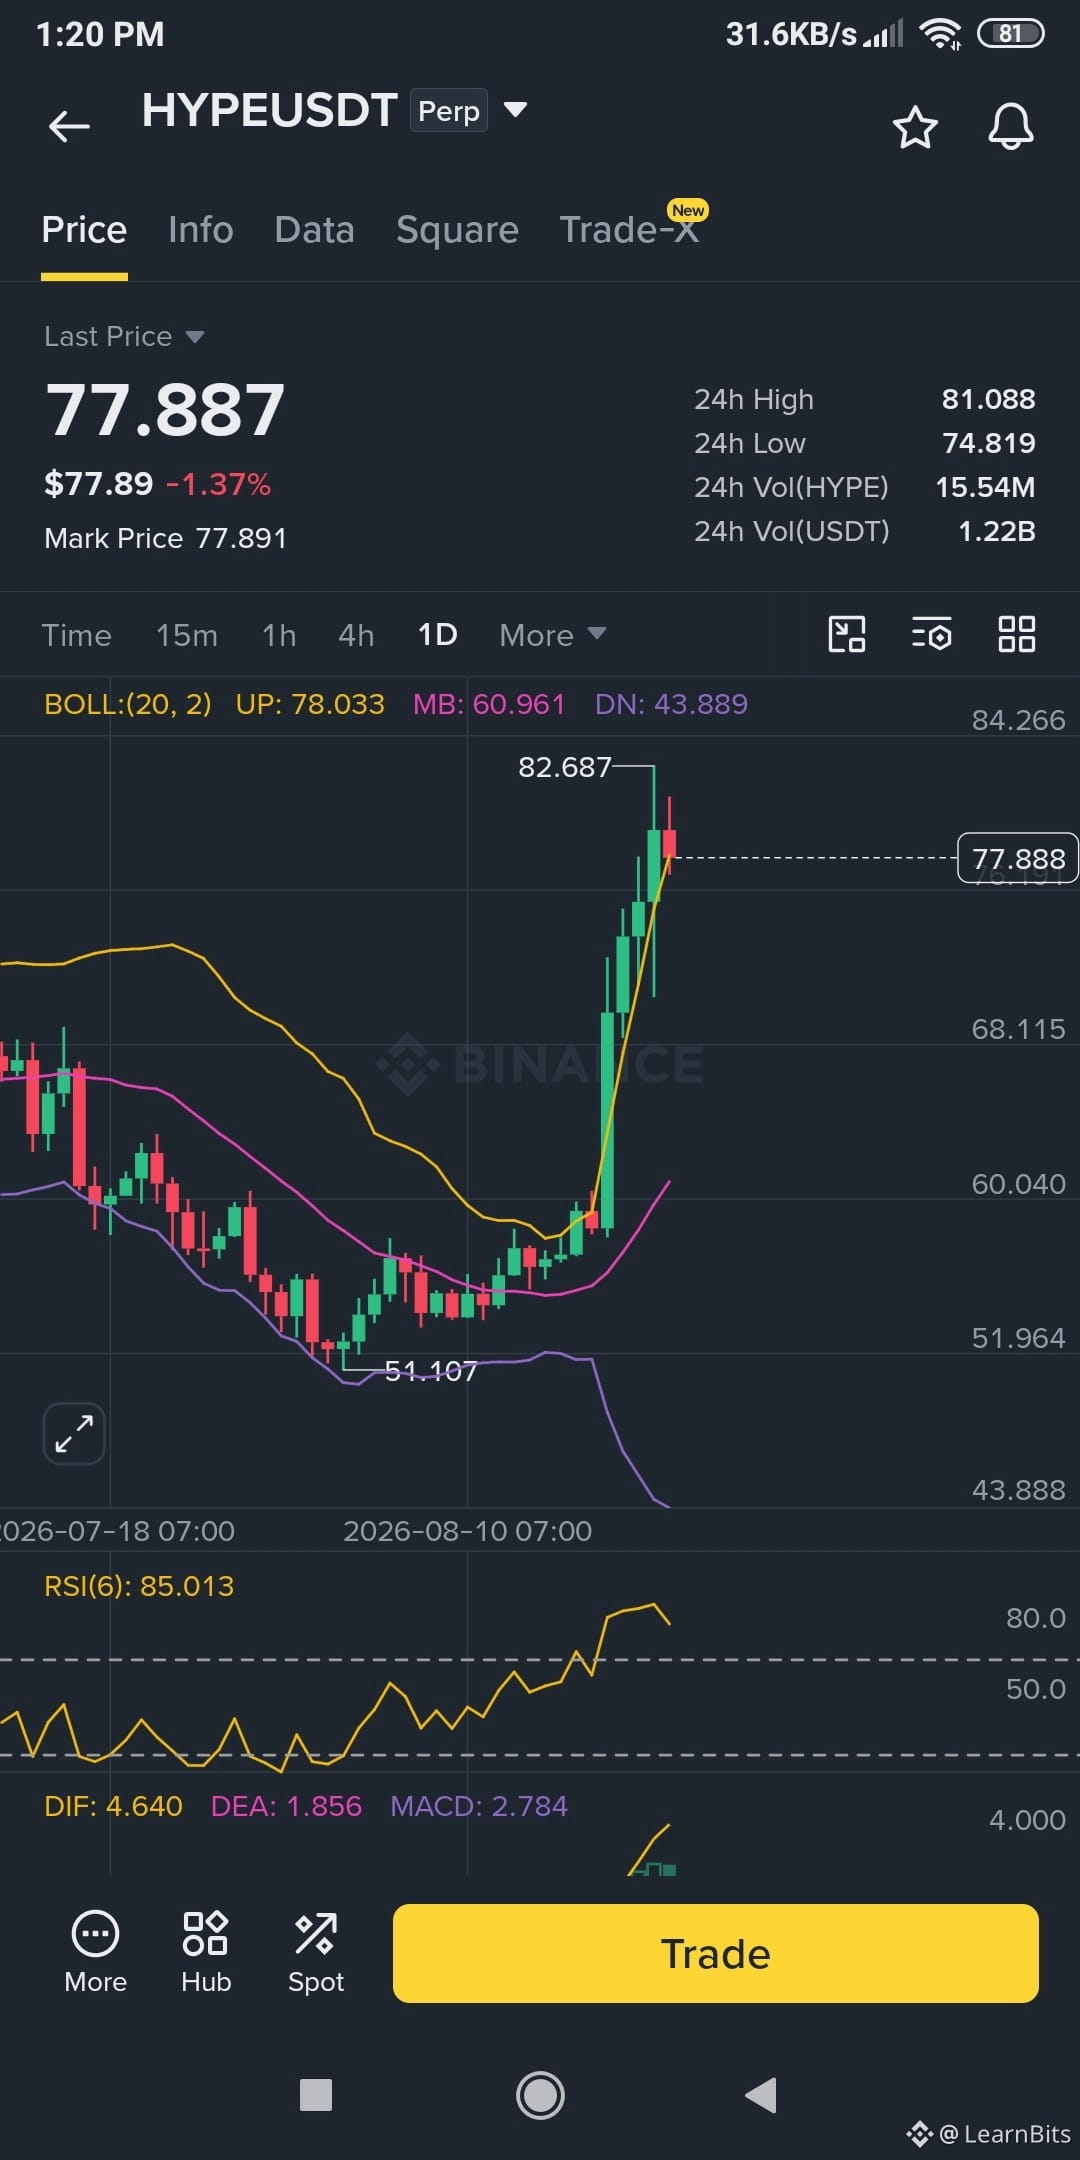Tap the Perp contract label
Viewport: 1080px width, 2160px height.
449,111
